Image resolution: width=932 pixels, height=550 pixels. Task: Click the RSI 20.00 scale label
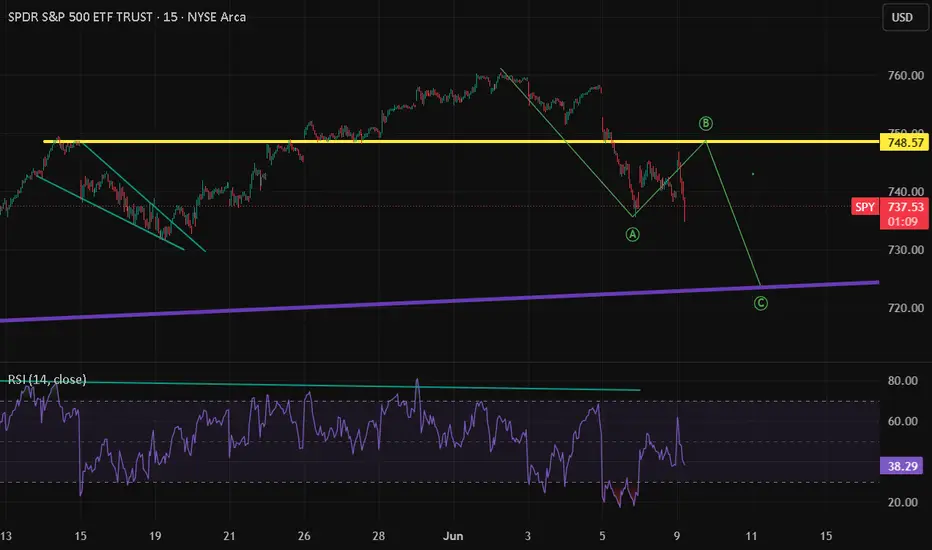pos(902,502)
